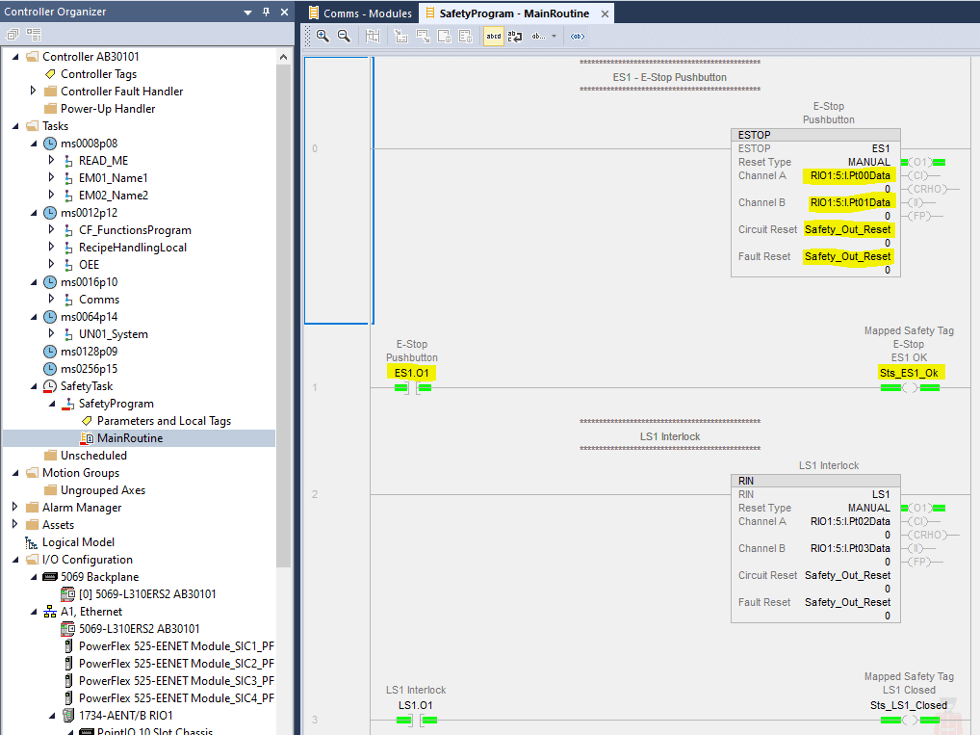Click MainRoutine ladder routine icon

coord(87,438)
